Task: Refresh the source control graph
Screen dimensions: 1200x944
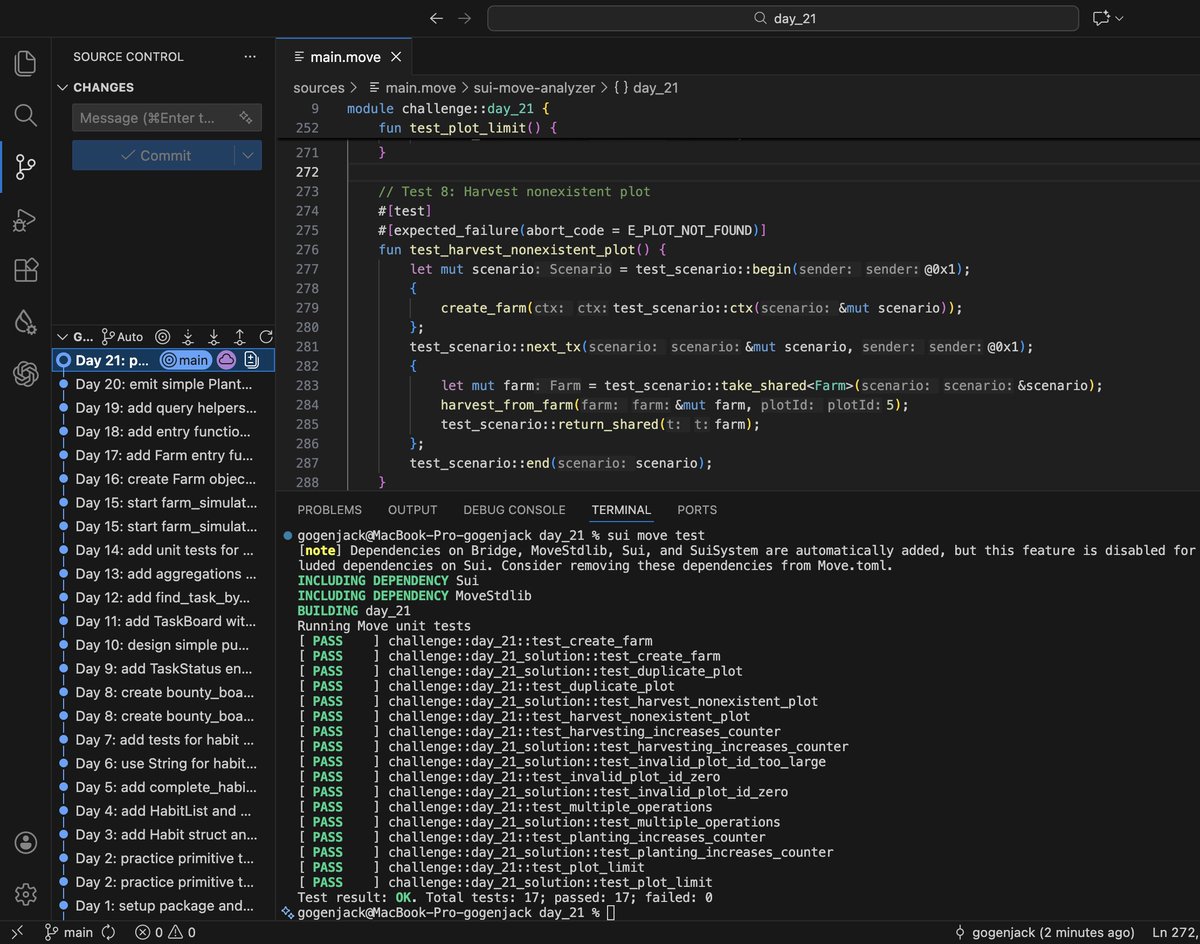Action: pos(266,337)
